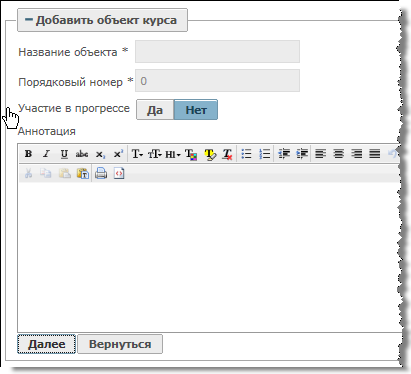The width and height of the screenshot is (411, 374).
Task: Center-align the text
Action: 339,154
